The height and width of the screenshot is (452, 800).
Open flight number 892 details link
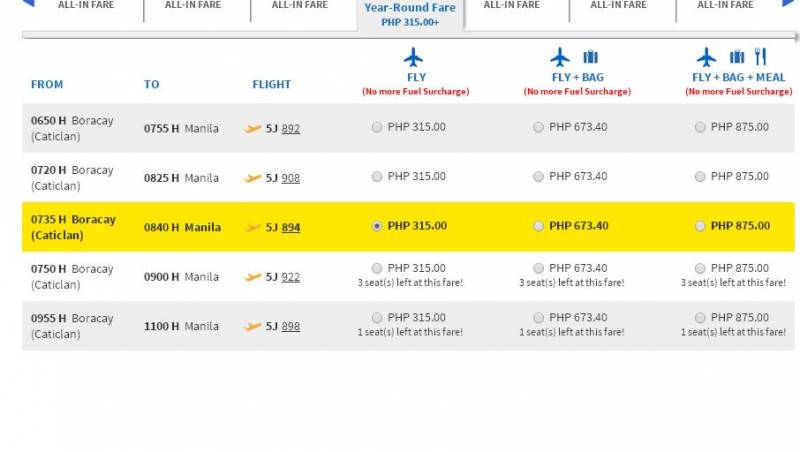pos(290,129)
